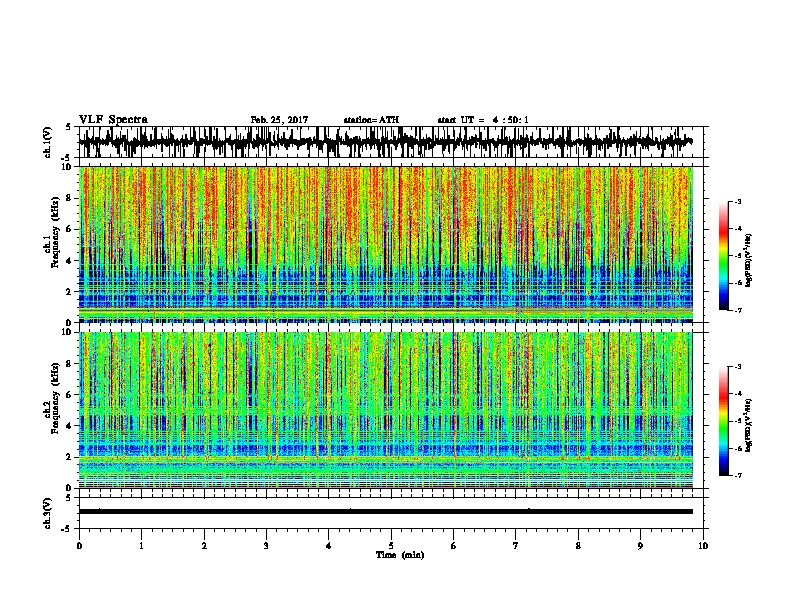Select the date label "Feb. 25, 2017"
The image size is (792, 612).
(279, 120)
